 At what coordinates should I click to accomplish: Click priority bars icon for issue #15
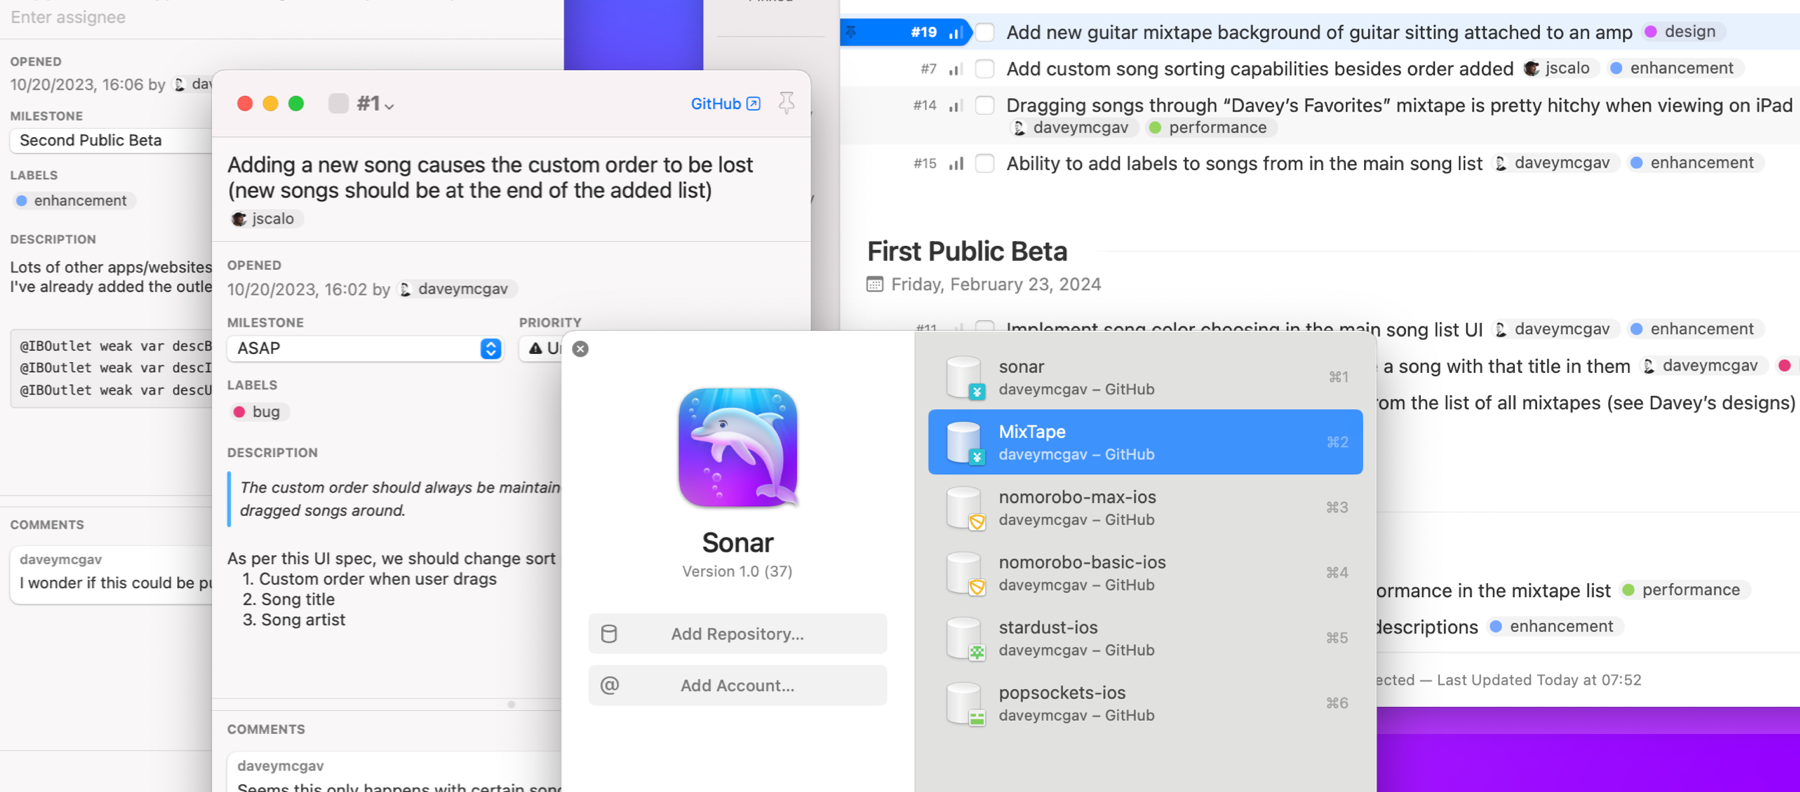pyautogui.click(x=955, y=163)
